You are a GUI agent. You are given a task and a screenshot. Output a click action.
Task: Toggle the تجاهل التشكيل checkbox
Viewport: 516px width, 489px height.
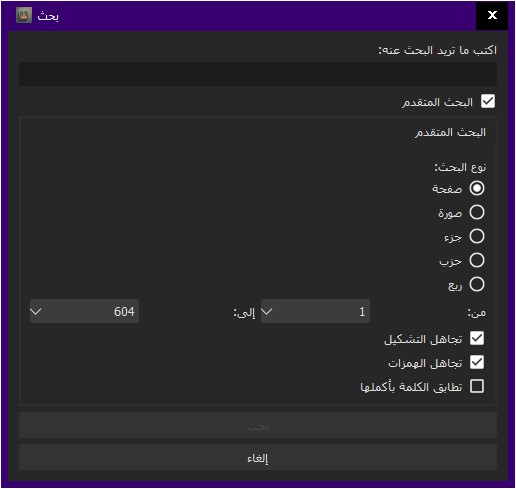point(477,338)
